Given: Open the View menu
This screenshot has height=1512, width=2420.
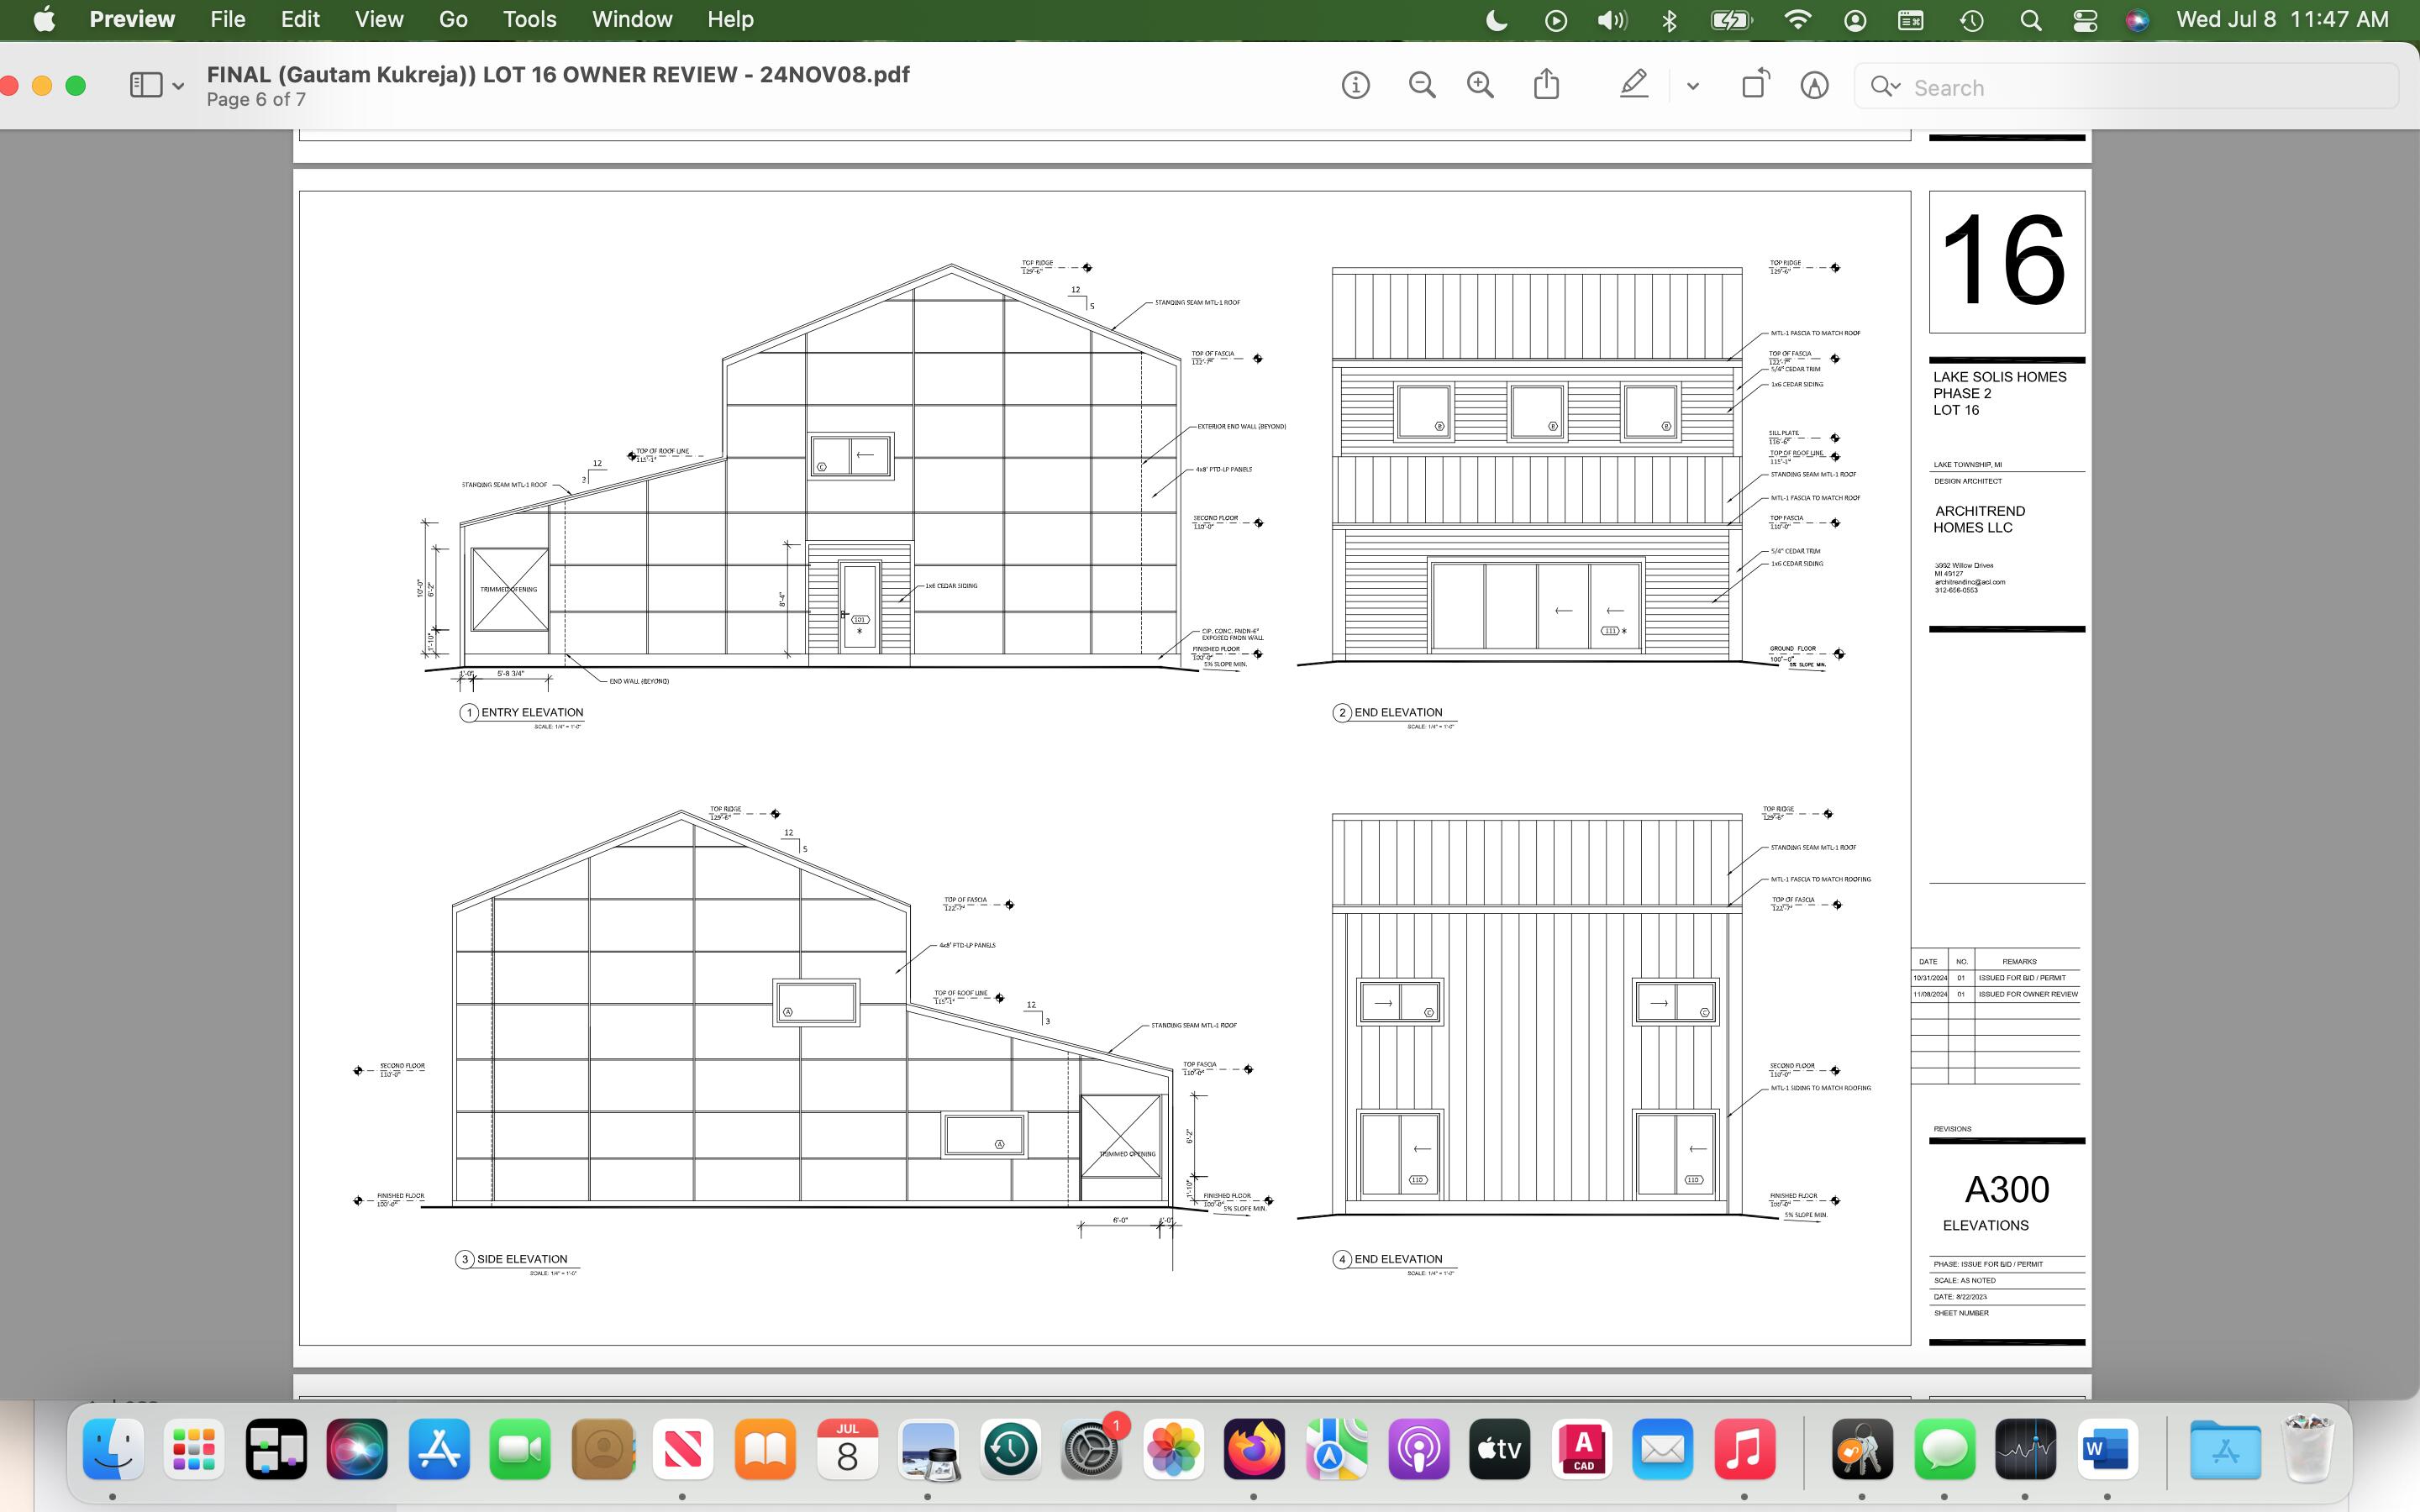Looking at the screenshot, I should pyautogui.click(x=379, y=19).
